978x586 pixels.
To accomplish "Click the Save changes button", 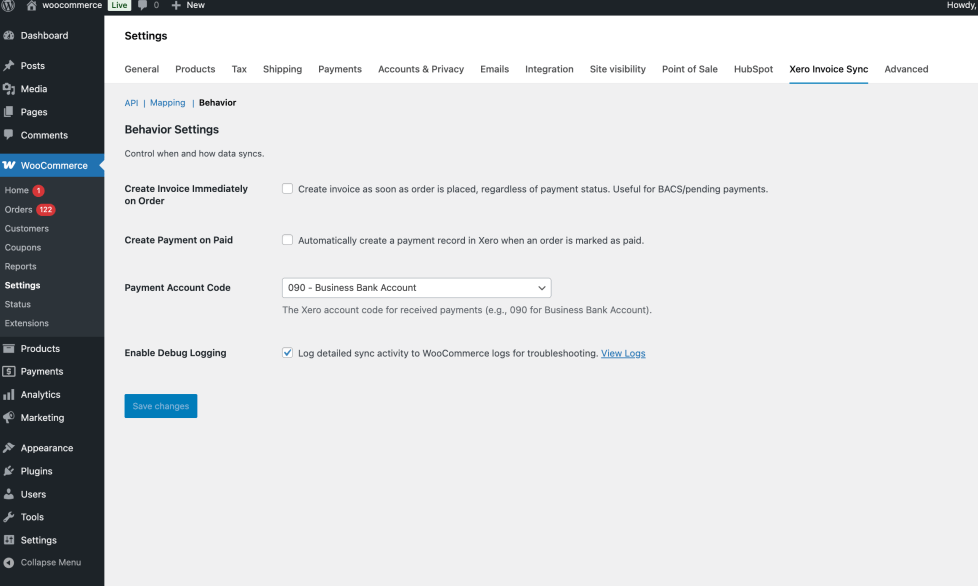I will click(x=161, y=406).
